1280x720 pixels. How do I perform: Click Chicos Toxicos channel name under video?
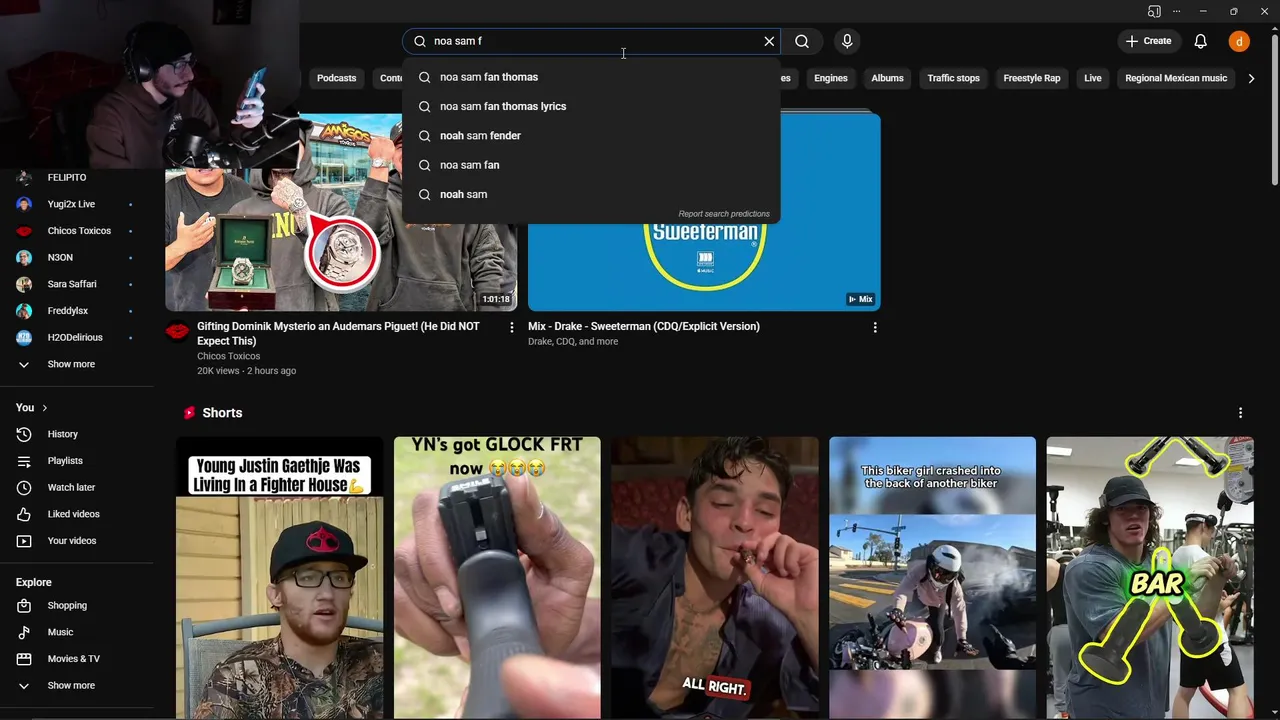click(x=228, y=356)
